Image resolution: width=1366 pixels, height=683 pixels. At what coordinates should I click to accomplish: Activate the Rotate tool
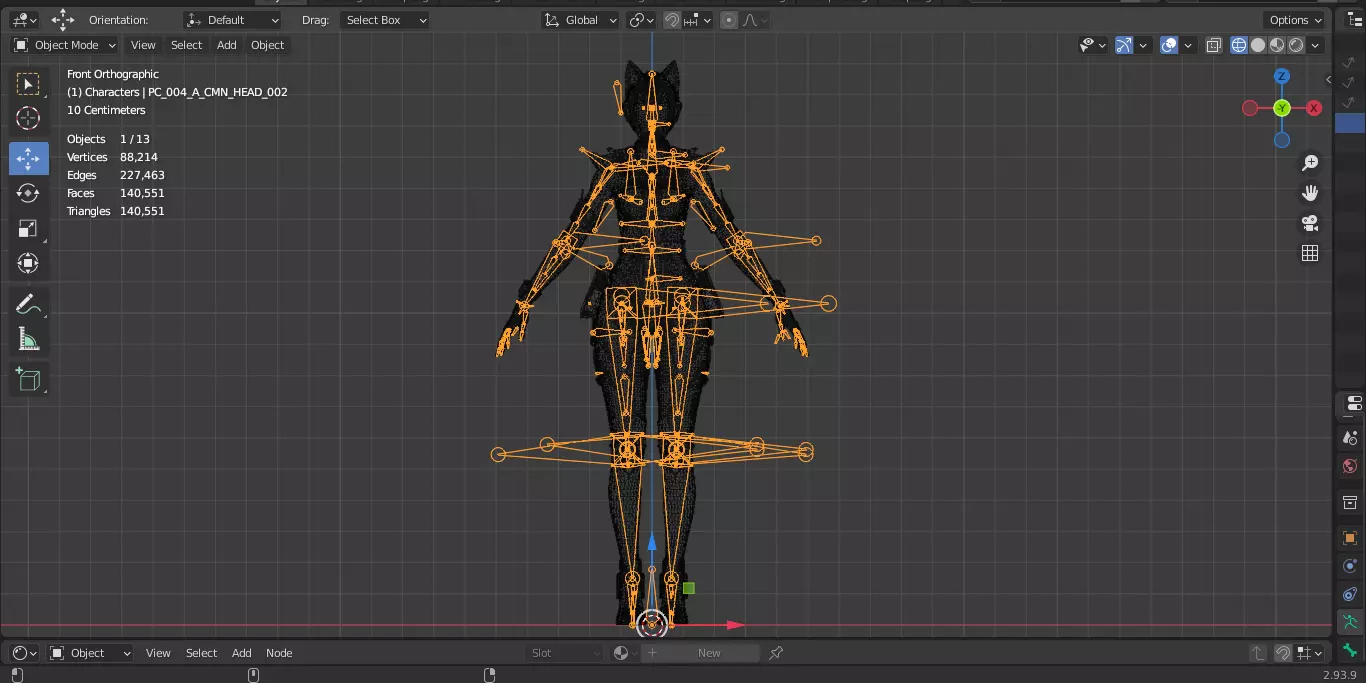click(x=28, y=193)
